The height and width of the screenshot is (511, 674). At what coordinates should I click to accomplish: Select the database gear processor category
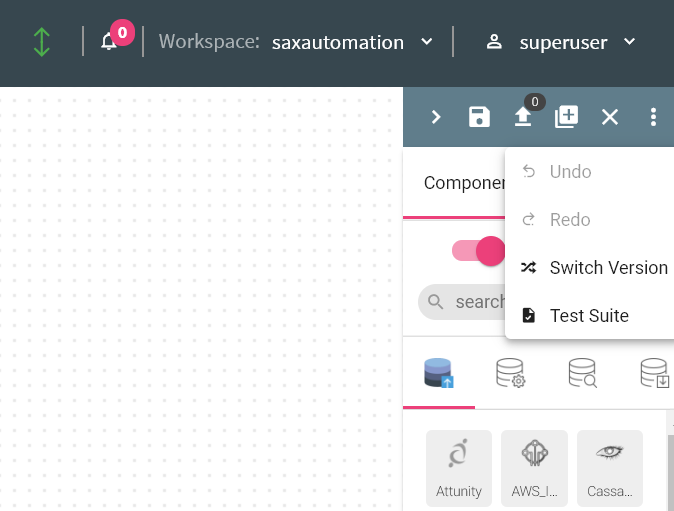point(511,373)
